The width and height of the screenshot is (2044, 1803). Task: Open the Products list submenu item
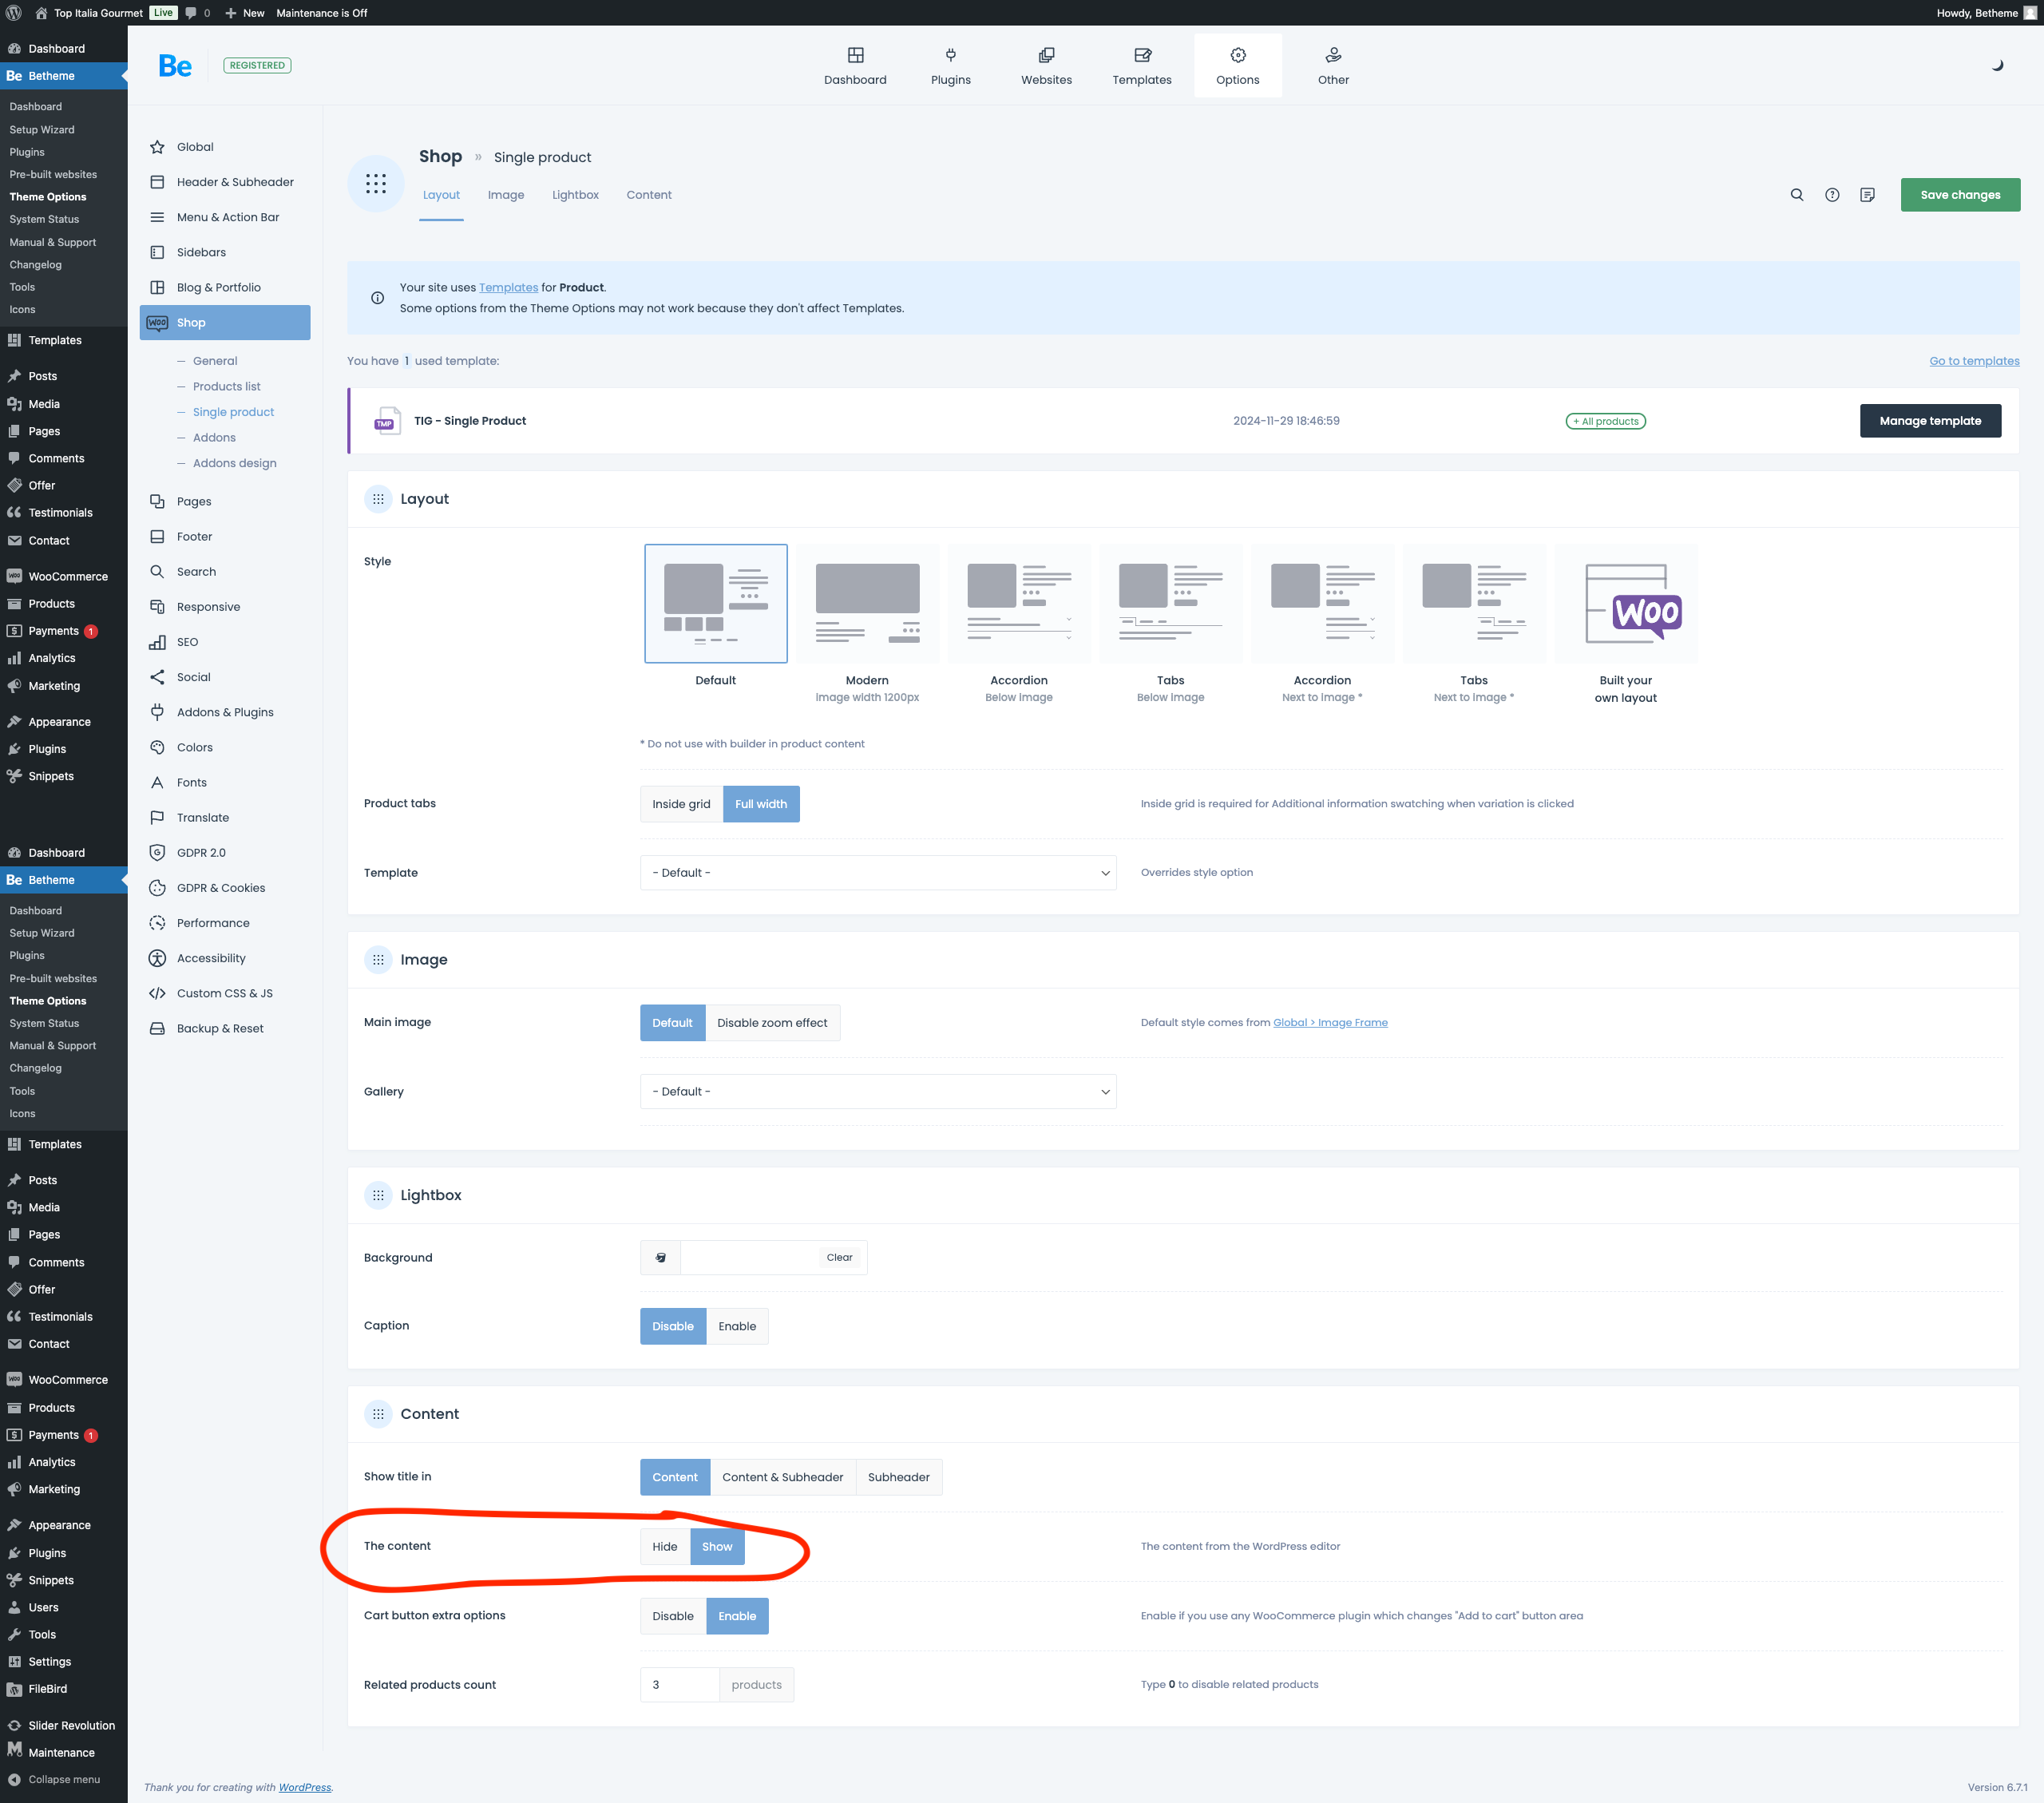click(227, 386)
